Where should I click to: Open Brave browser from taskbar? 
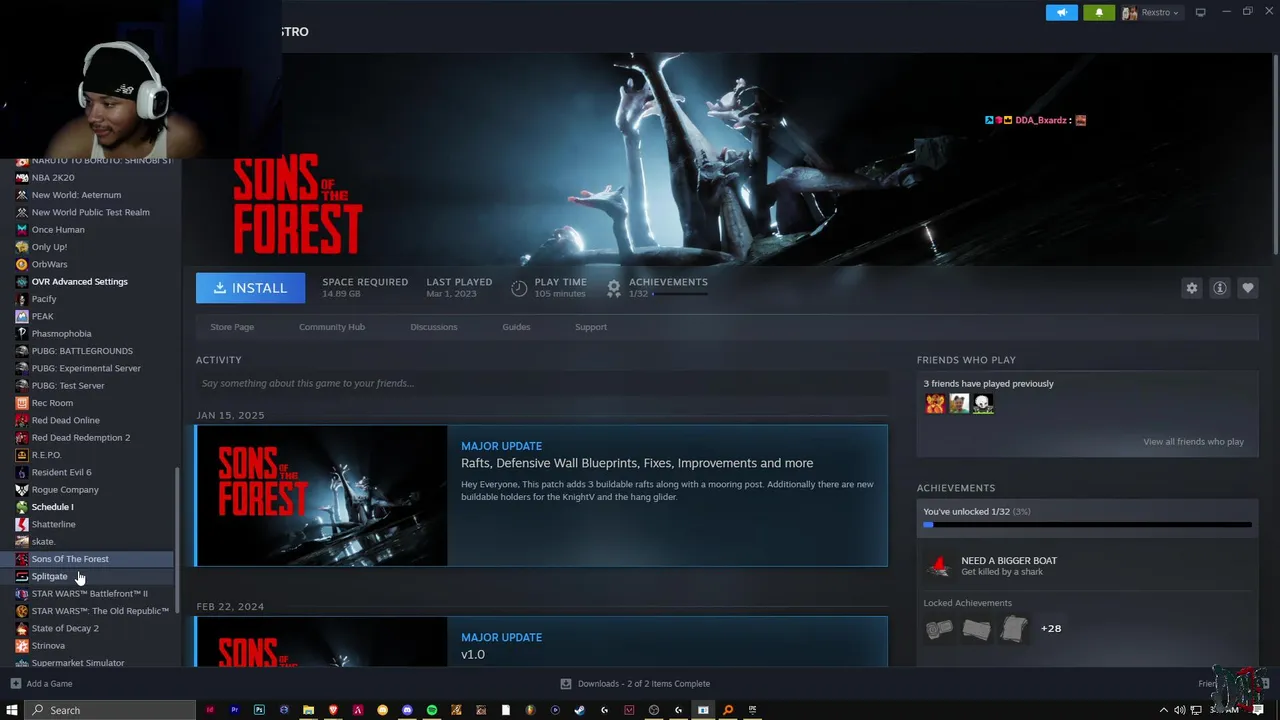[333, 710]
